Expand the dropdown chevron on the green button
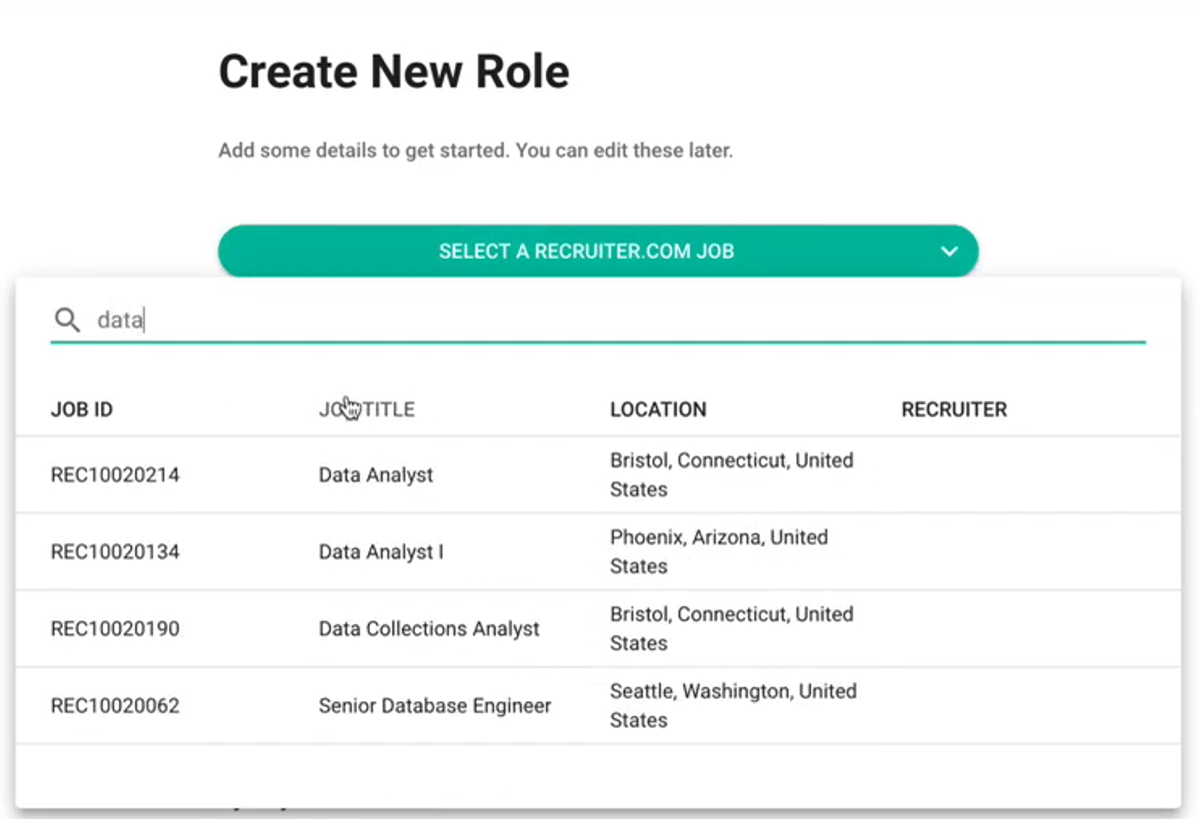This screenshot has width=1200, height=819. tap(949, 252)
